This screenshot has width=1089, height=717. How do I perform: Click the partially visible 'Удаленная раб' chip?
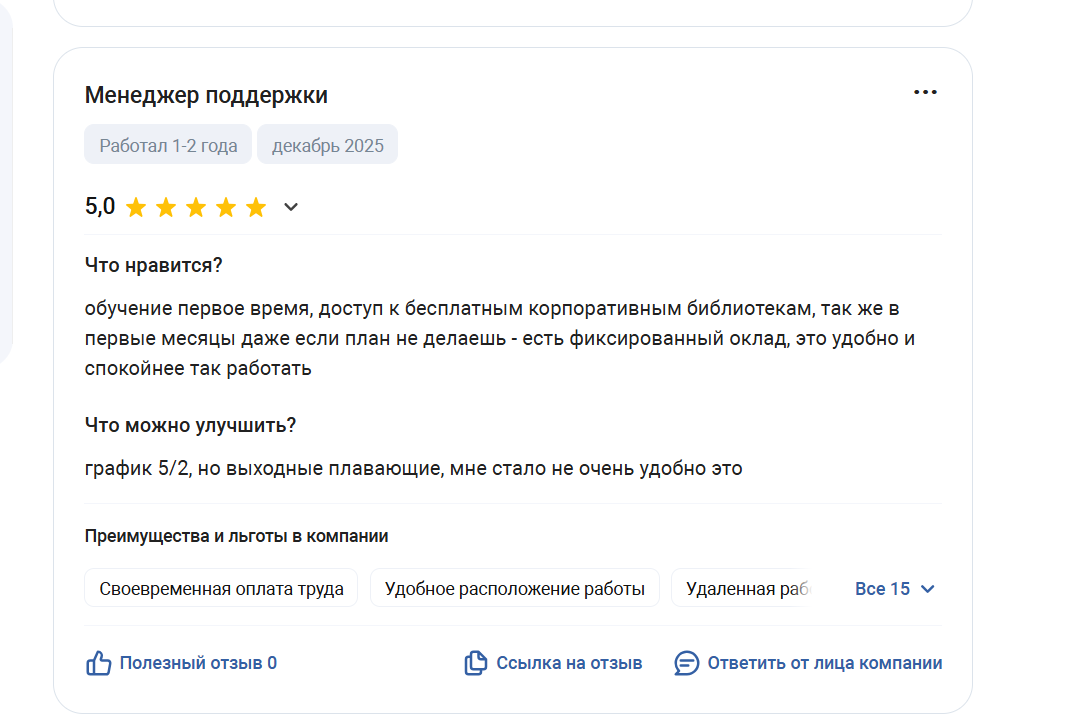pyautogui.click(x=745, y=589)
